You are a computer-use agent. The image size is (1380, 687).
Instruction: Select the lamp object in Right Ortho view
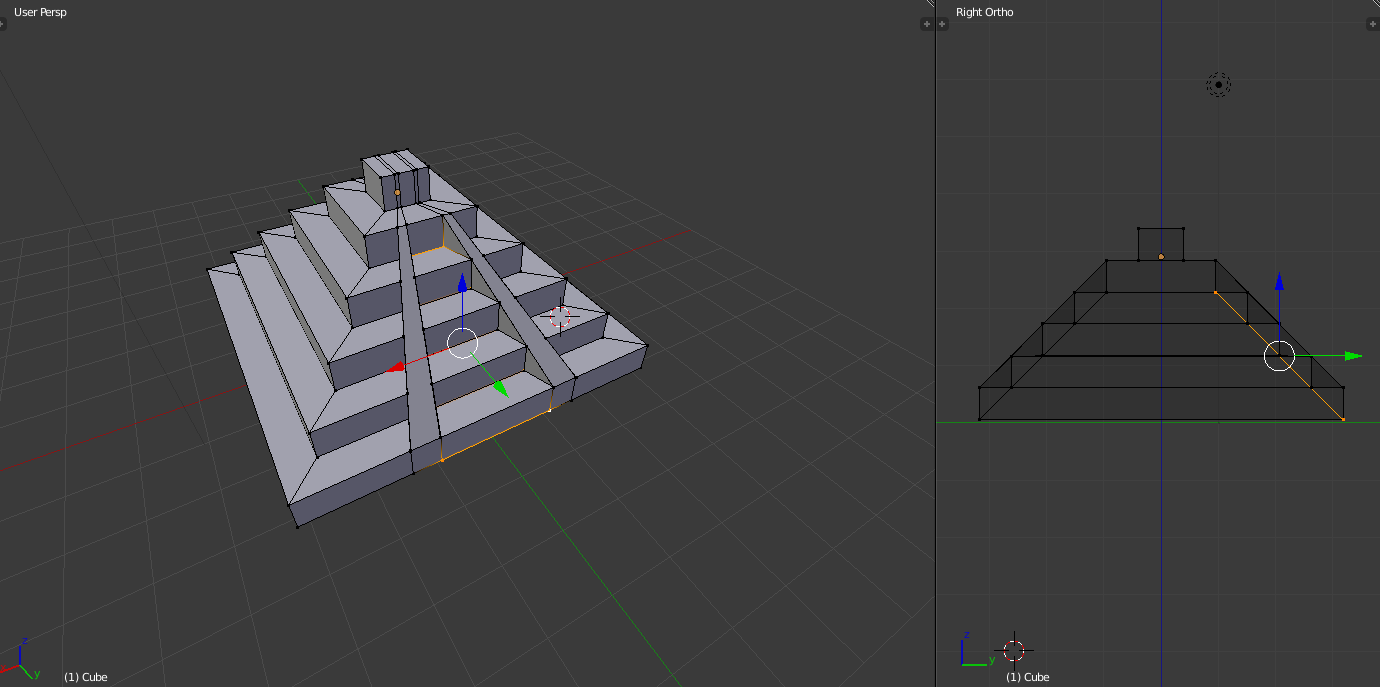1218,85
